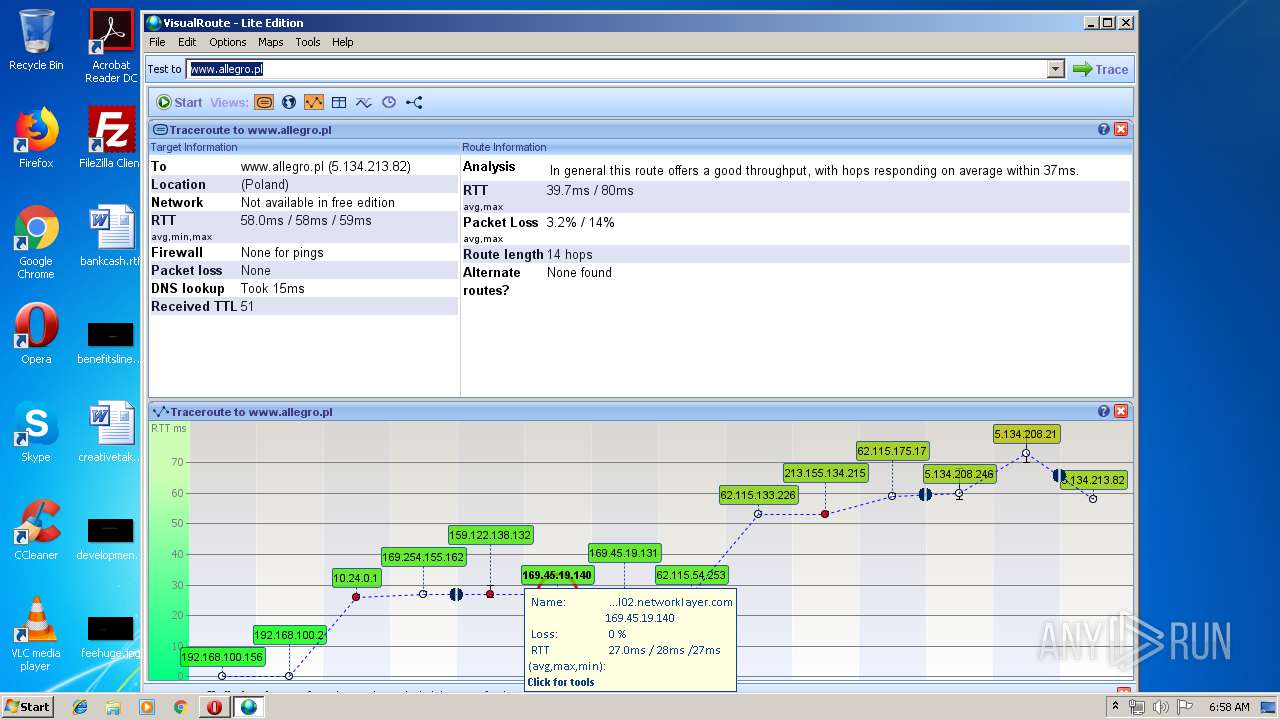Click destination hop label 5.134.213.82
The width and height of the screenshot is (1280, 720).
1093,480
